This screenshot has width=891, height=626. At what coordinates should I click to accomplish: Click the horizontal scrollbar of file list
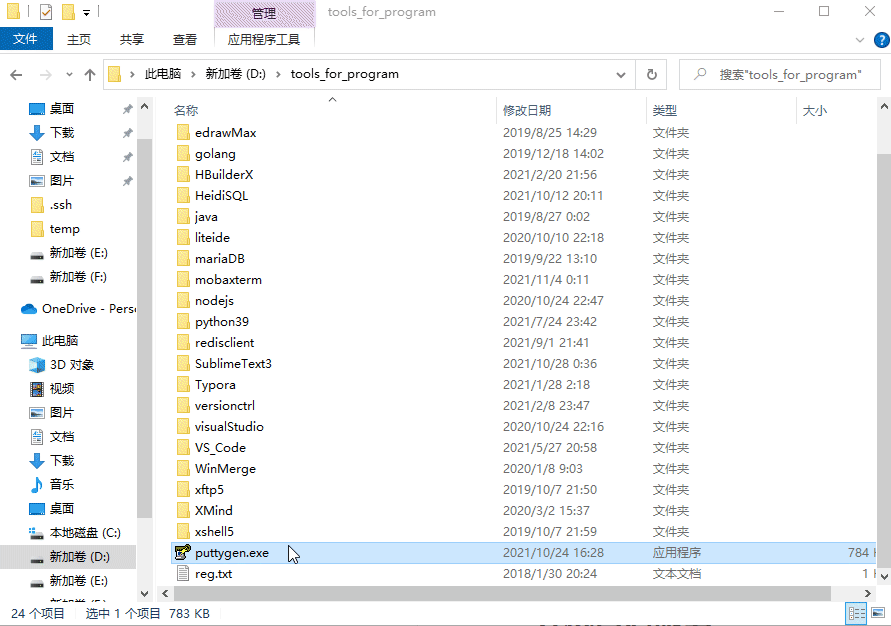coord(502,593)
